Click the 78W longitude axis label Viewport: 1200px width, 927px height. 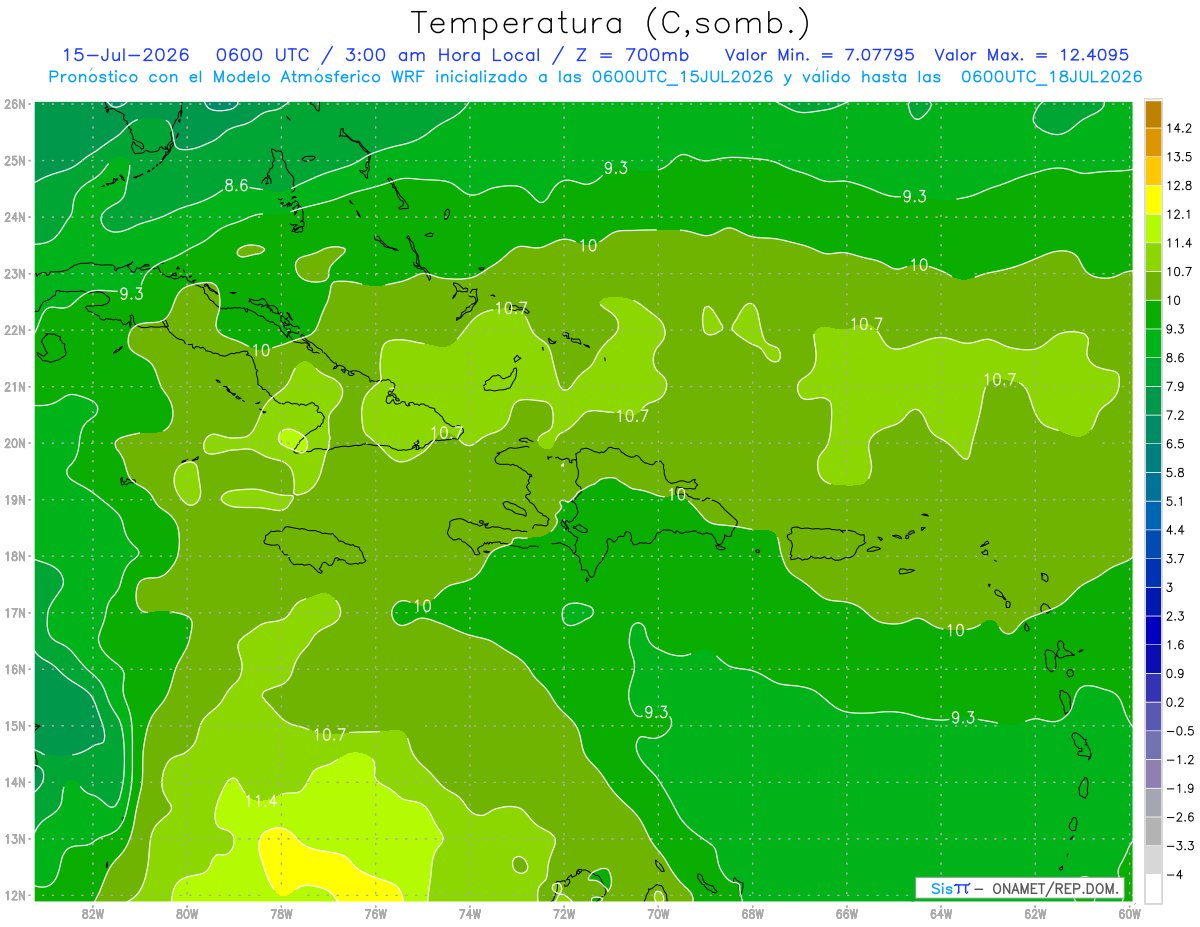tap(281, 913)
